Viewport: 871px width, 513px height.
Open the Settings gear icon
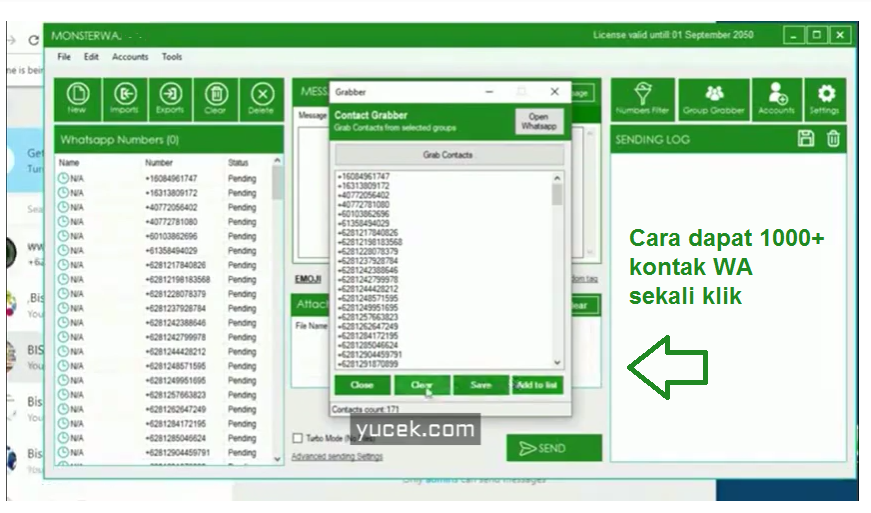point(825,99)
